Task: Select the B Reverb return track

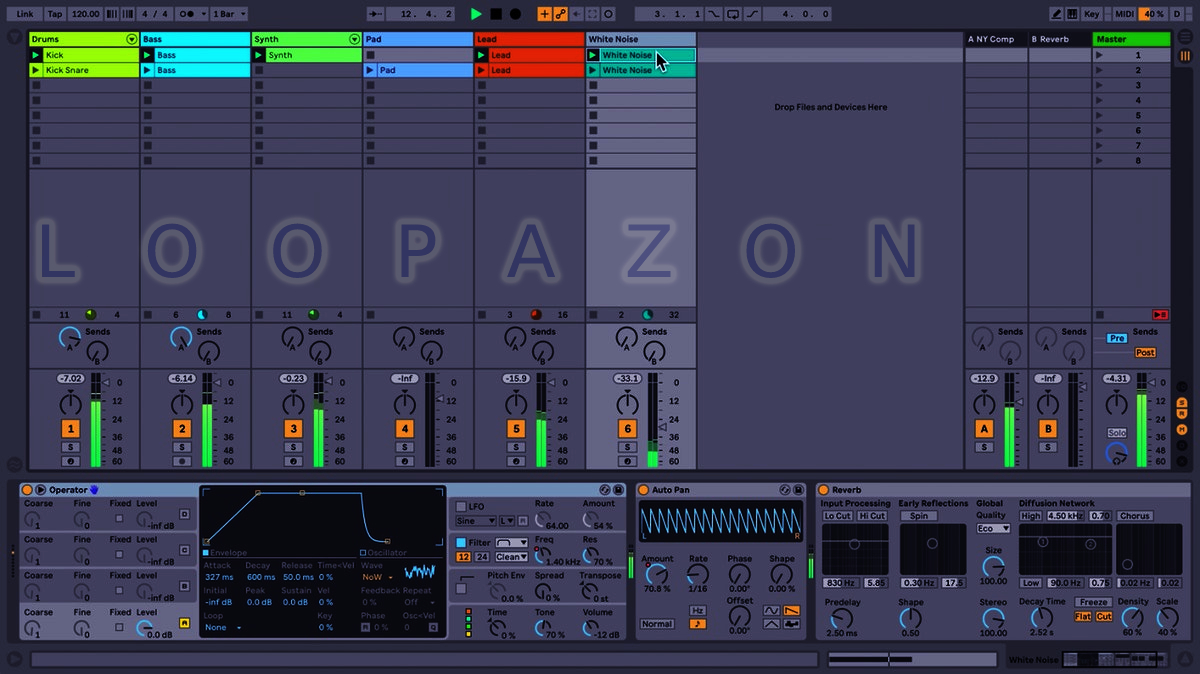Action: click(x=1059, y=39)
